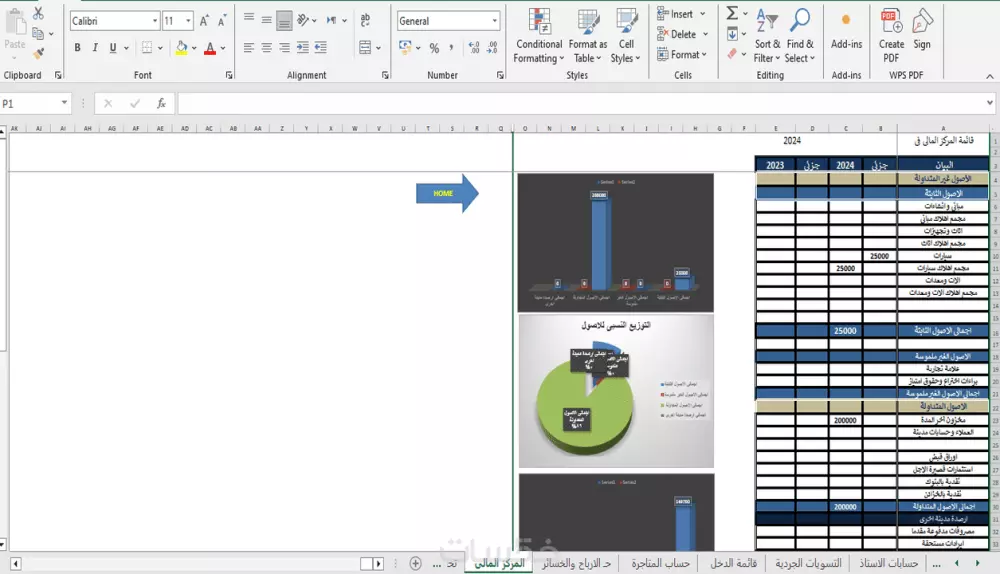This screenshot has width=1000, height=574.
Task: Click the Clear eraser icon
Action: (x=732, y=54)
